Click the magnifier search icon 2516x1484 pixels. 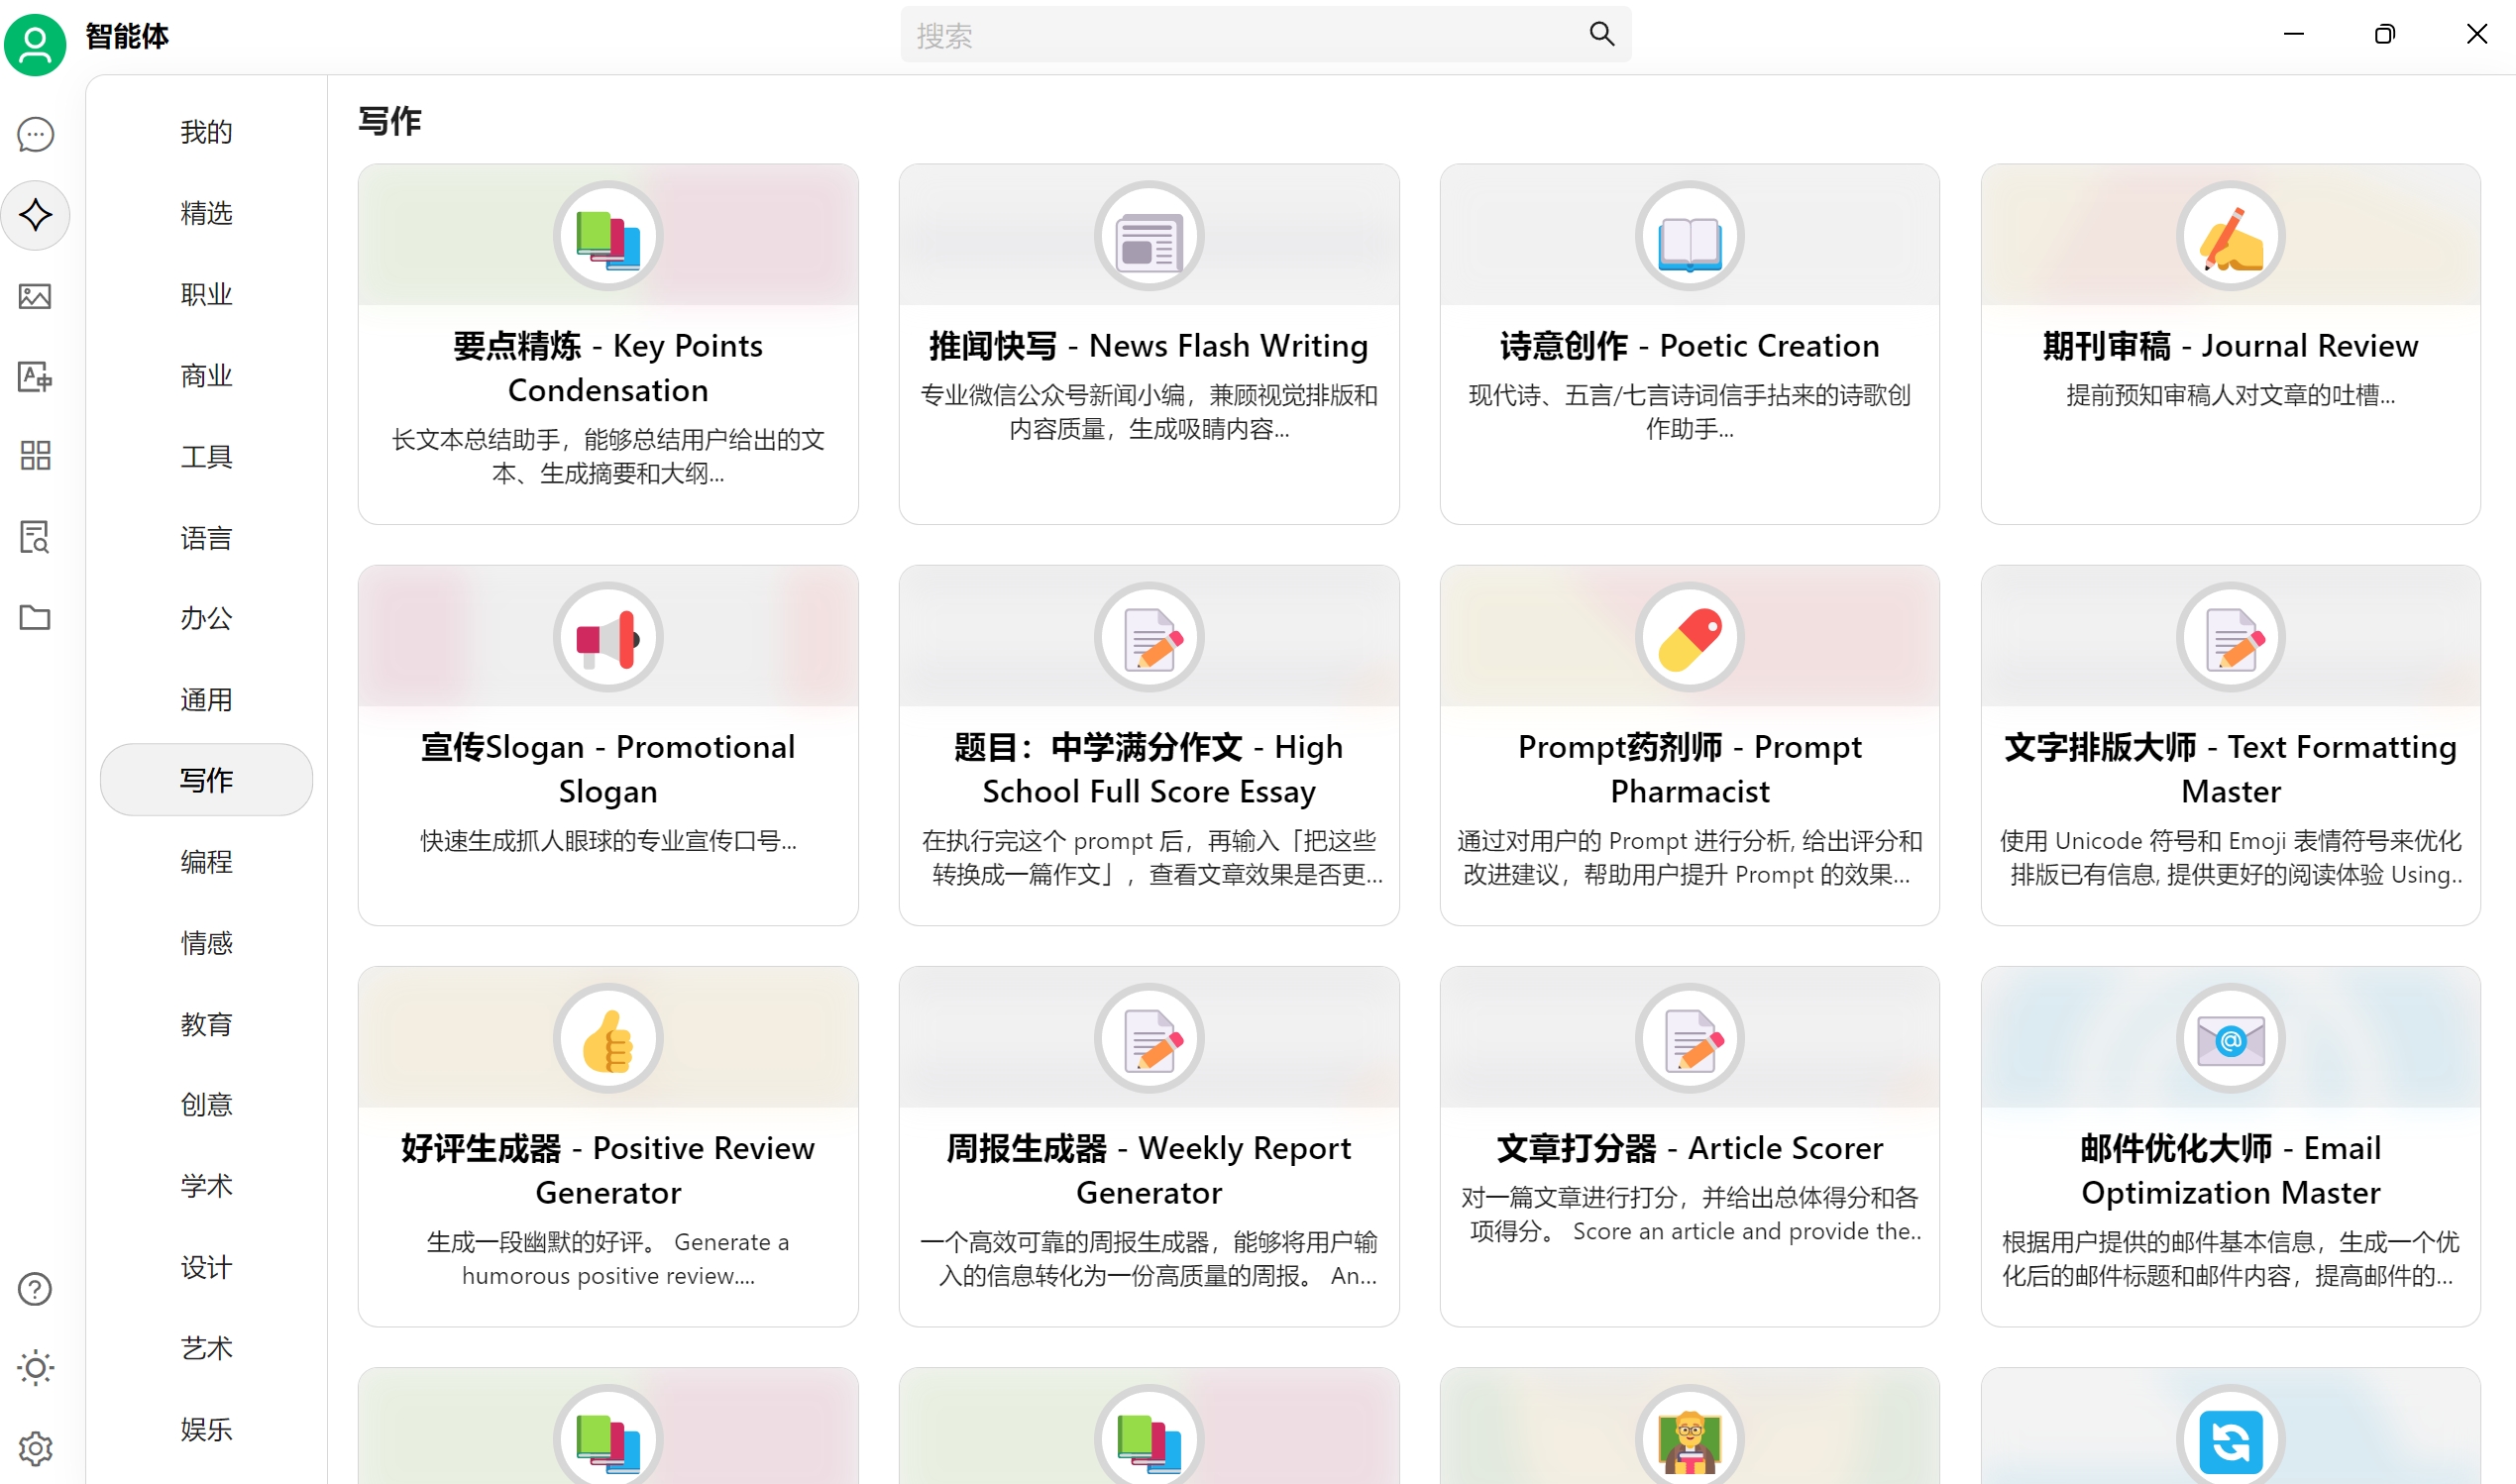point(1601,34)
